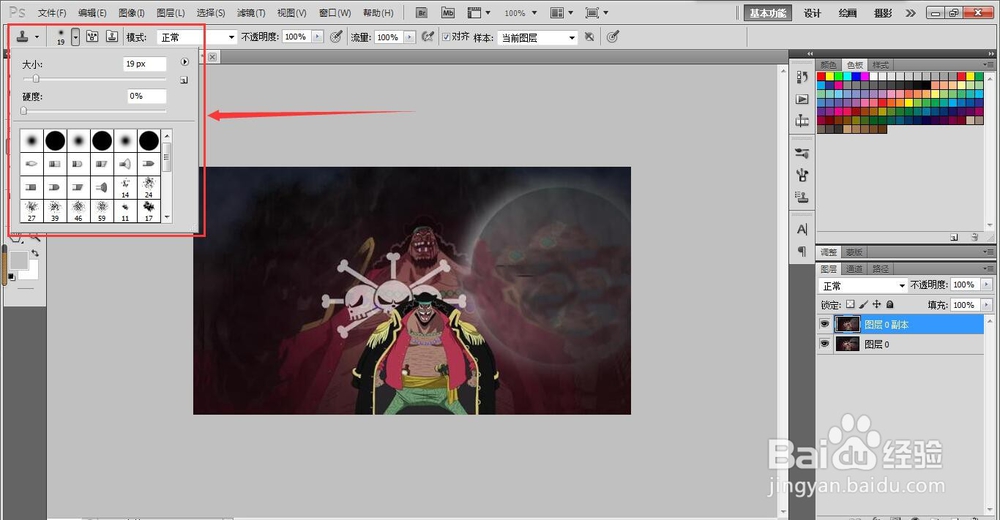Open the 文件(F) menu
The image size is (1000, 520).
52,13
